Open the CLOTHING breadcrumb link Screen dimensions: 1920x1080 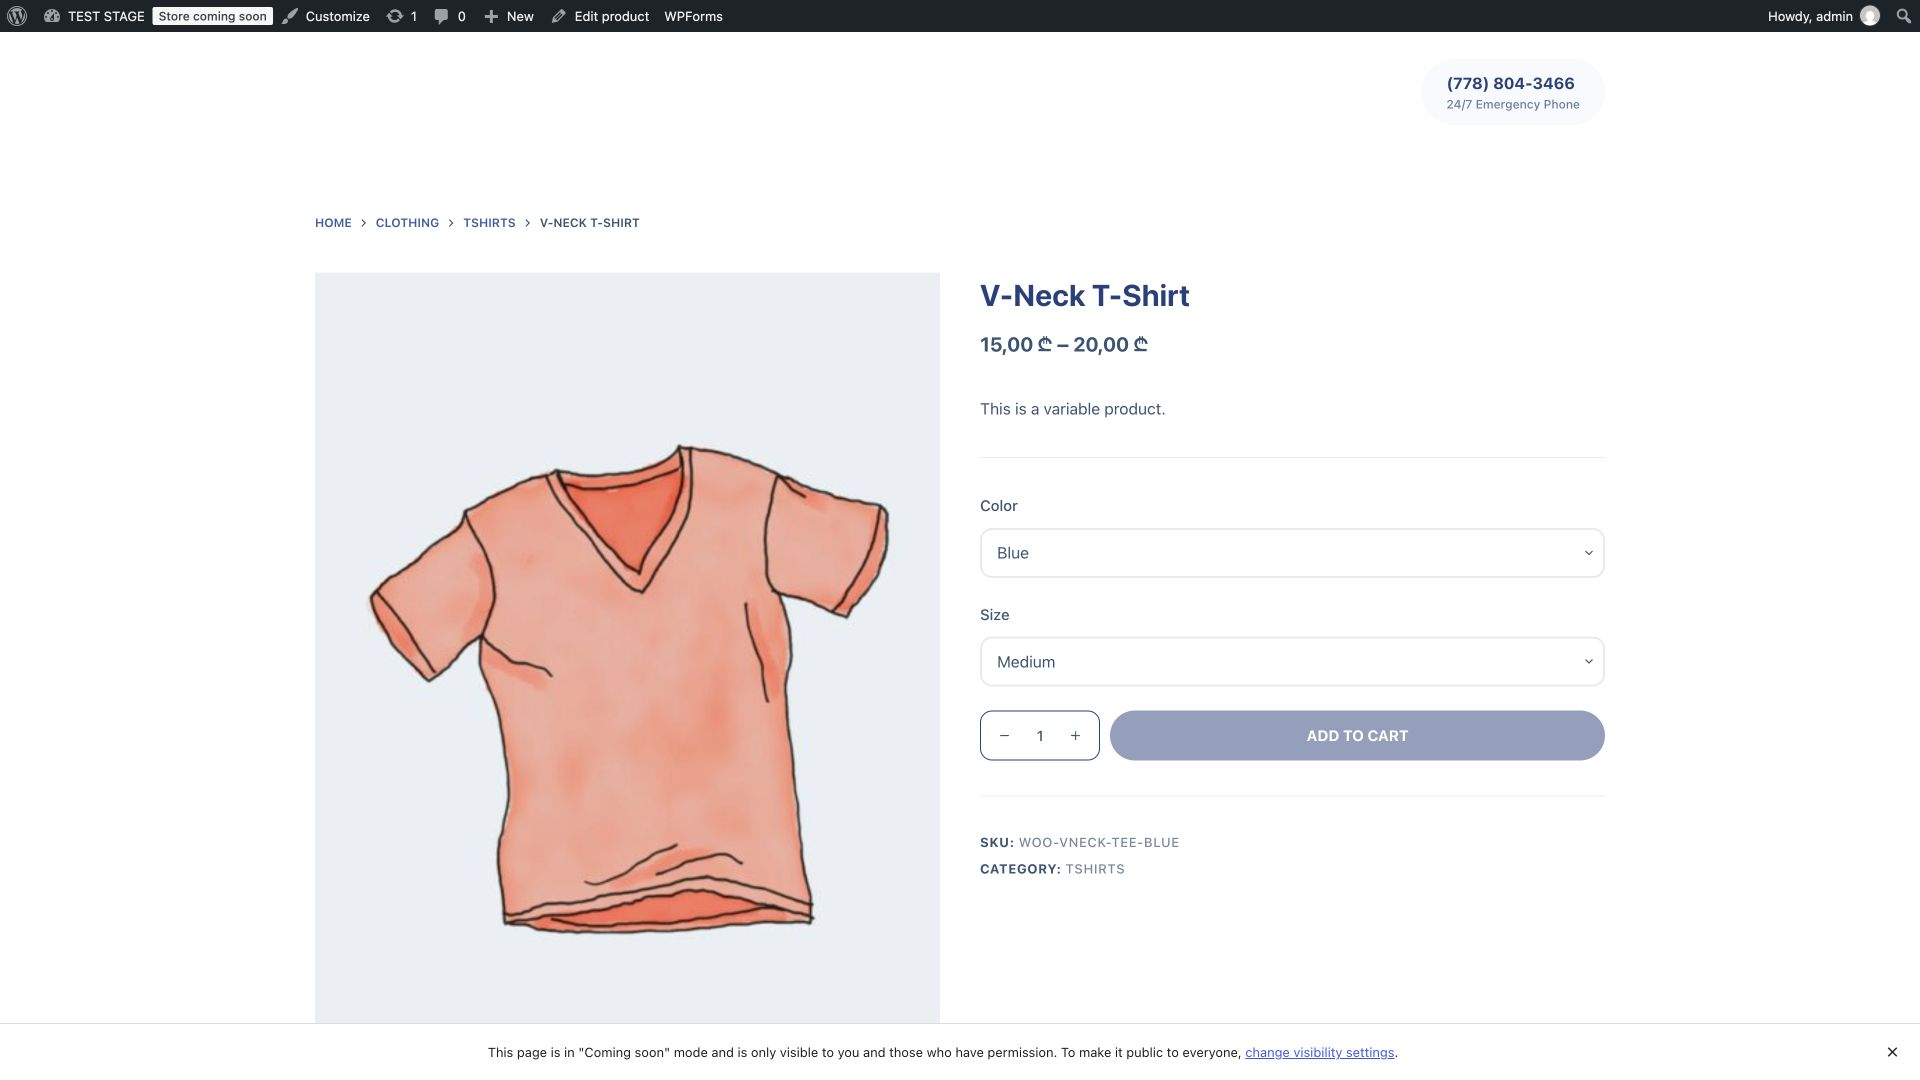407,223
